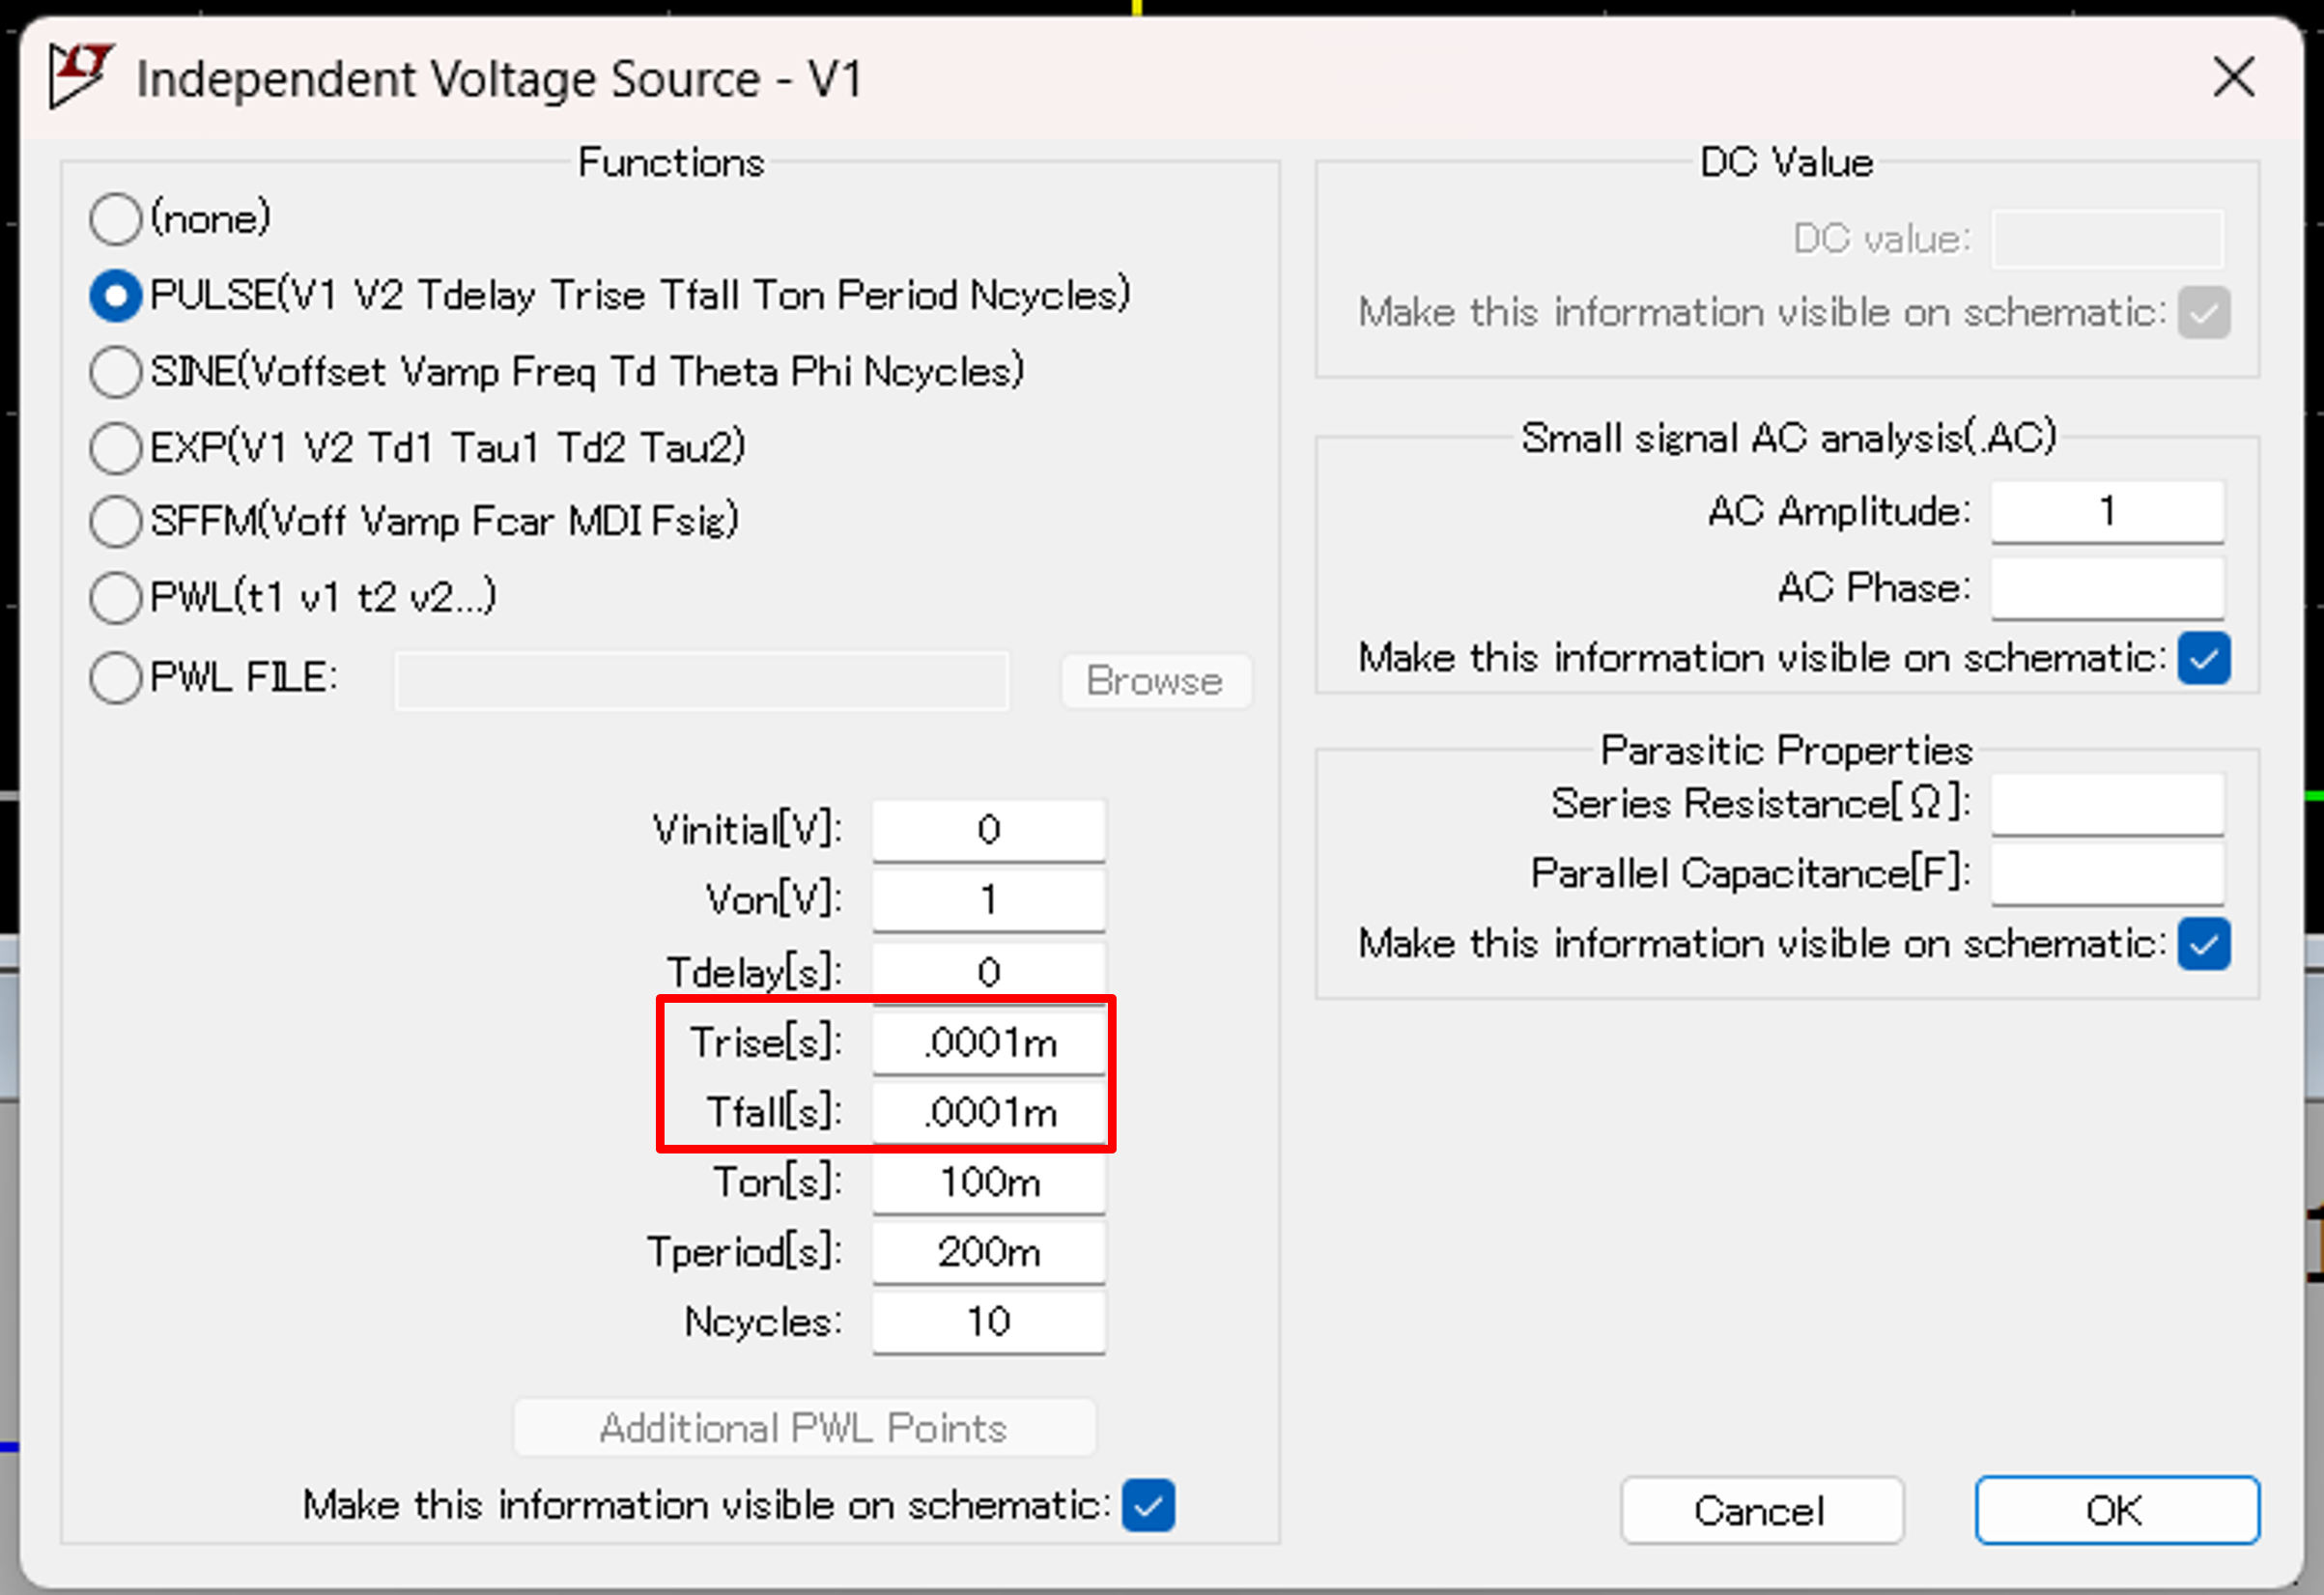Select the SFFM function radio button

(x=116, y=521)
